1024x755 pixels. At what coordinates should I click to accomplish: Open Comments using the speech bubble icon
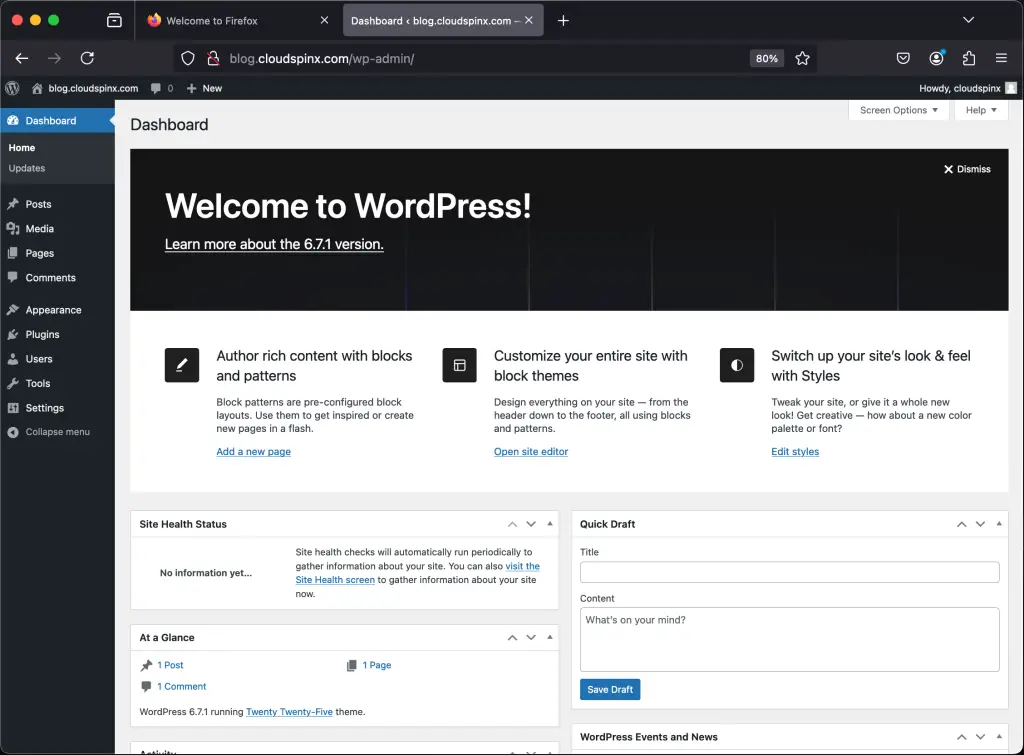(x=14, y=278)
